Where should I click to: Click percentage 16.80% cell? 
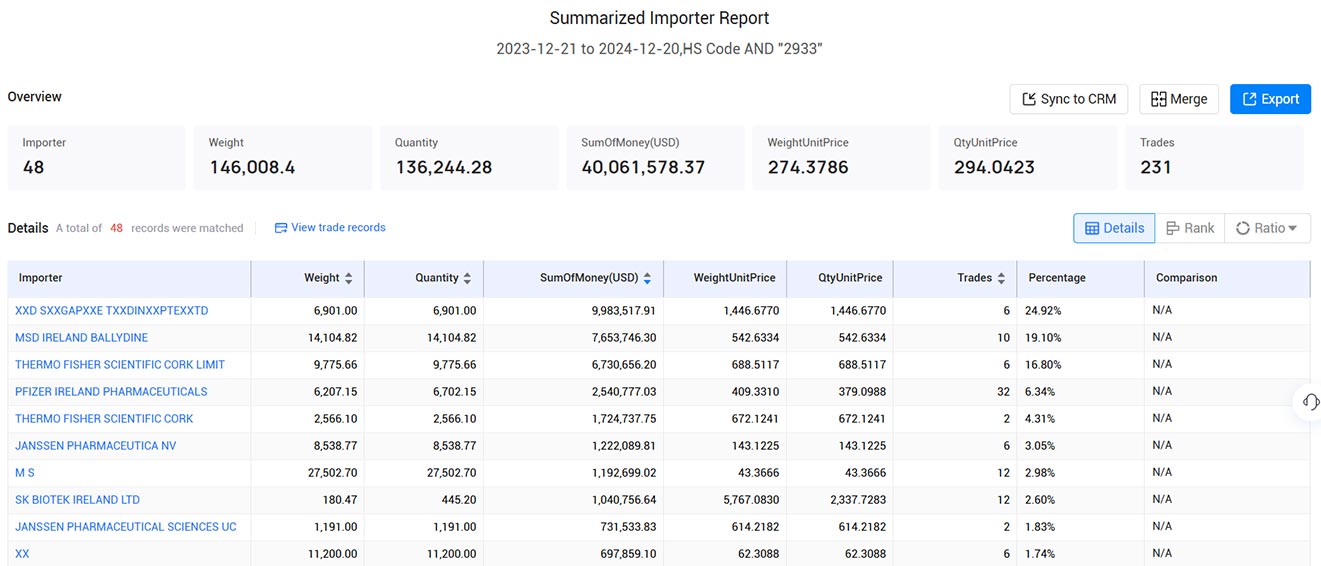(1043, 365)
